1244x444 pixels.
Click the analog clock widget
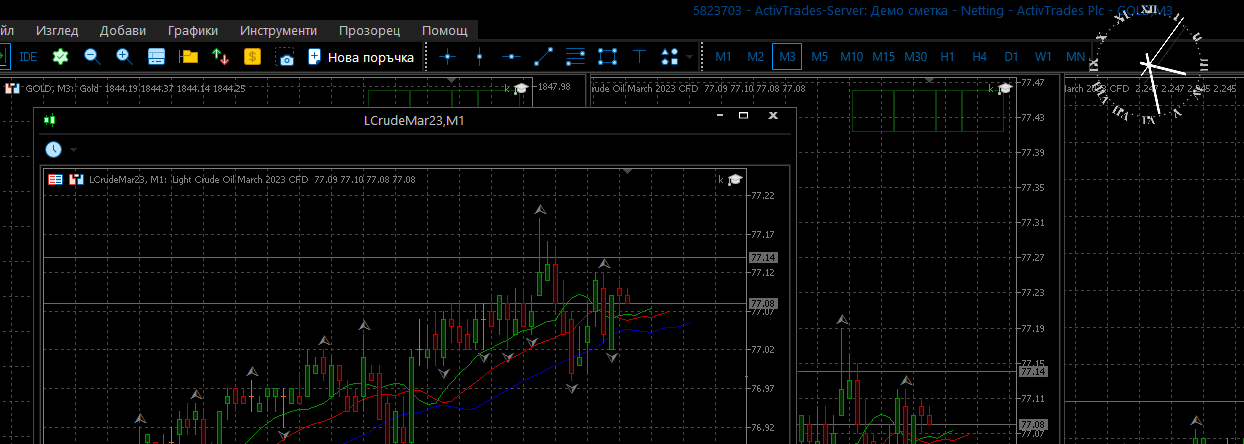[1150, 66]
